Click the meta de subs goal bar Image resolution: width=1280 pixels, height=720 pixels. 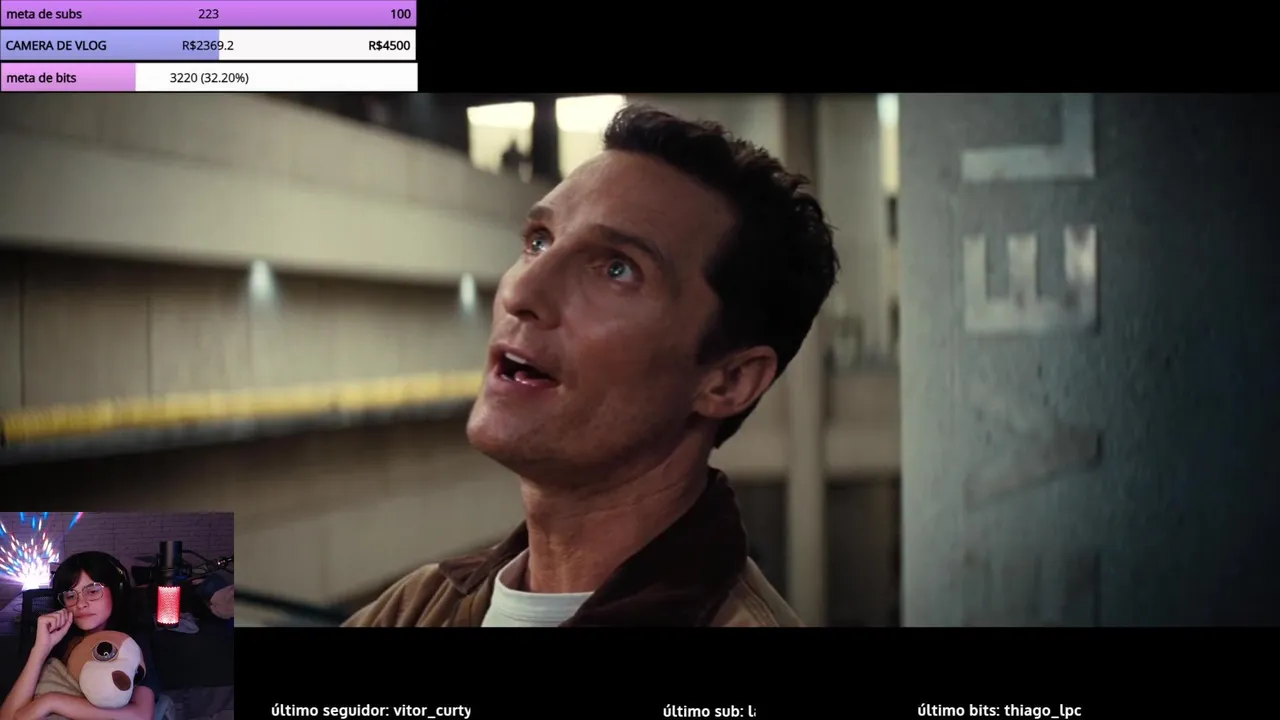(208, 14)
